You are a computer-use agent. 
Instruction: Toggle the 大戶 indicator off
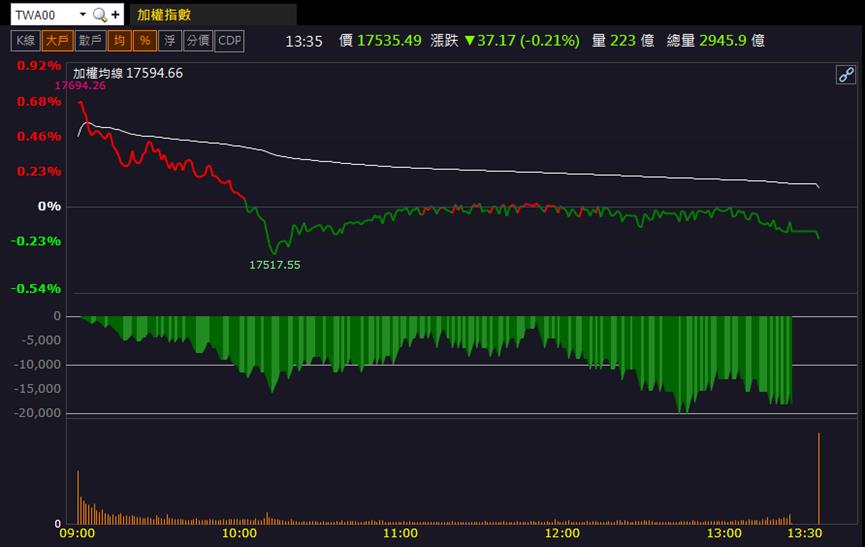[x=57, y=41]
